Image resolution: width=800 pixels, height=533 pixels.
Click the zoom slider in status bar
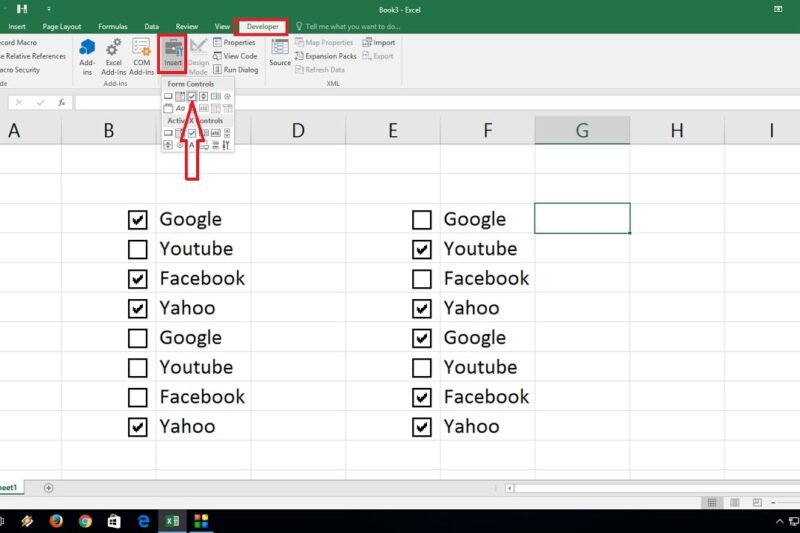pos(785,501)
